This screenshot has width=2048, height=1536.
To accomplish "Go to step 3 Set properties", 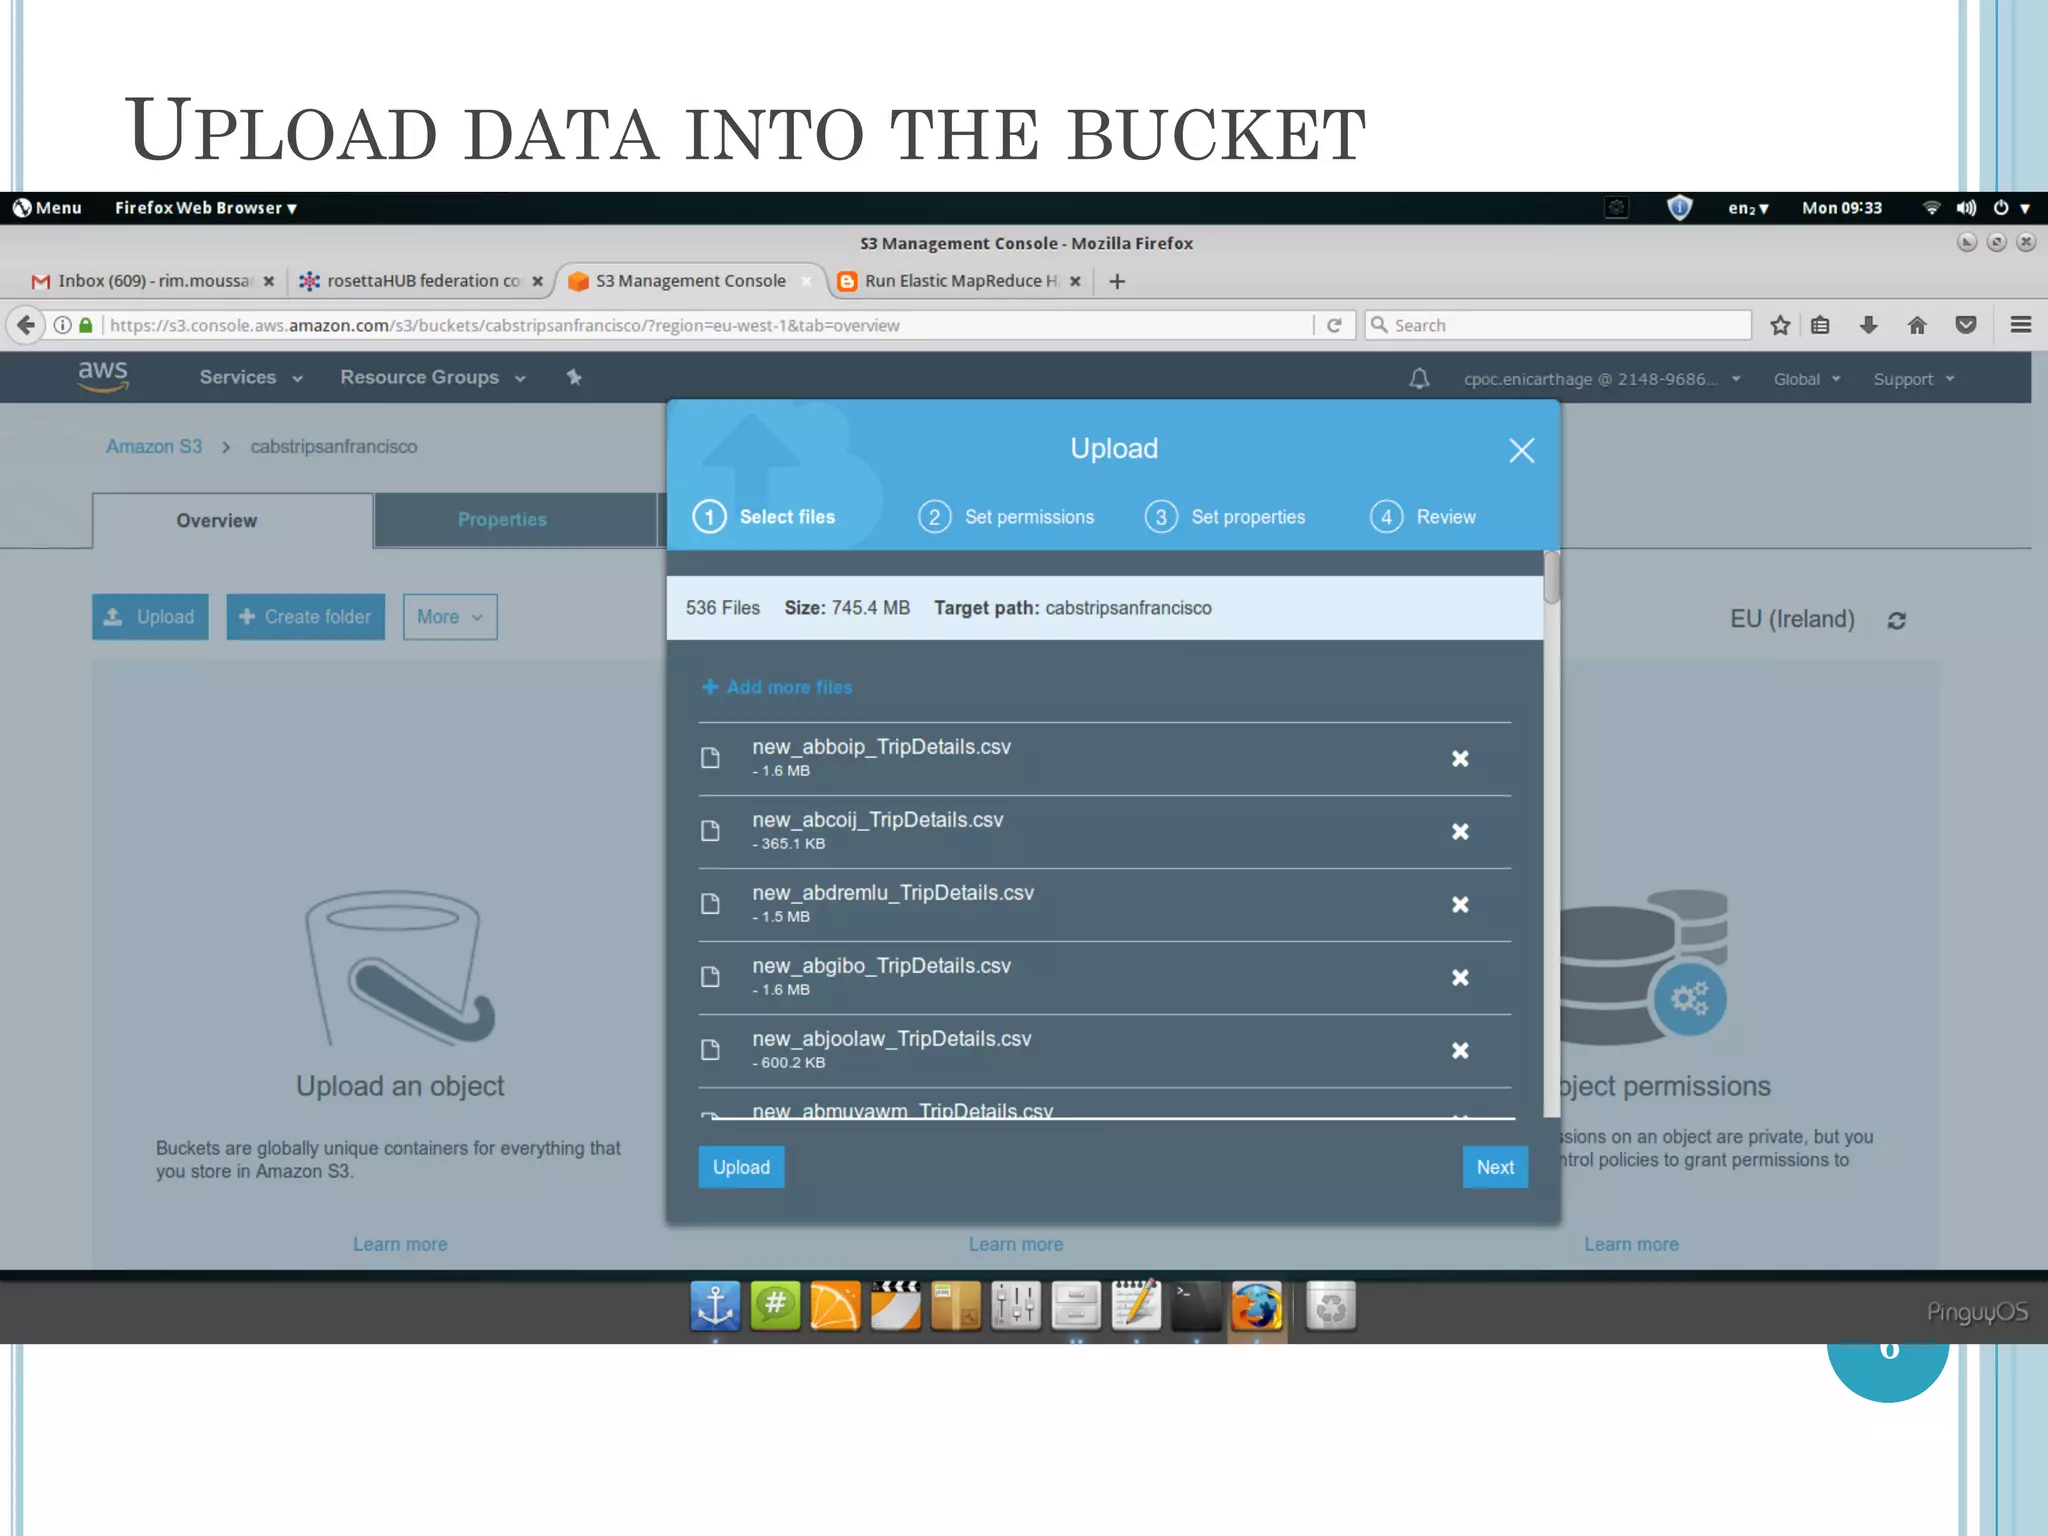I will pos(1225,517).
